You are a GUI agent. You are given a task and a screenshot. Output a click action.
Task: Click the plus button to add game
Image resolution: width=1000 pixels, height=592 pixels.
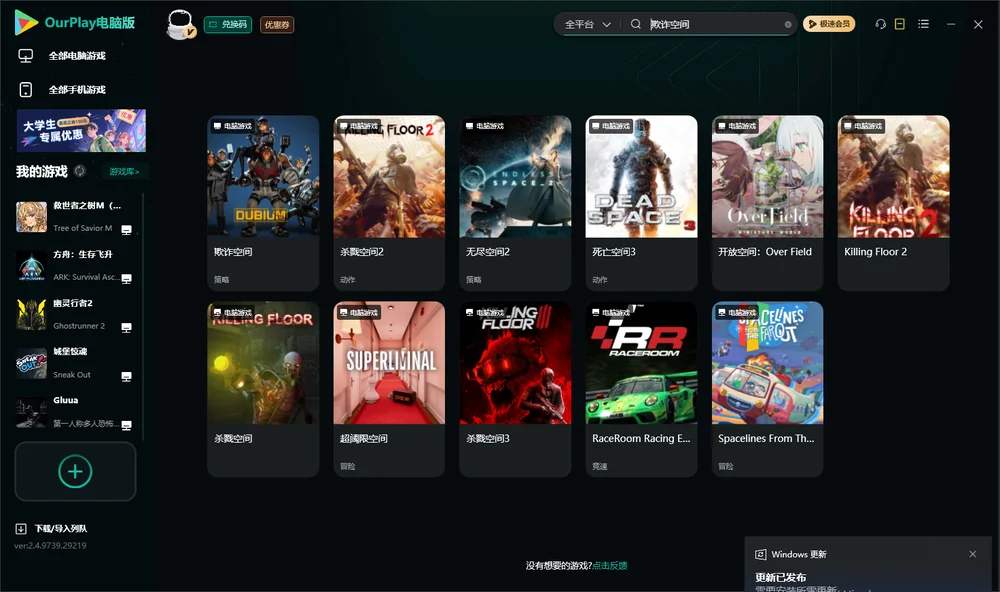point(75,471)
